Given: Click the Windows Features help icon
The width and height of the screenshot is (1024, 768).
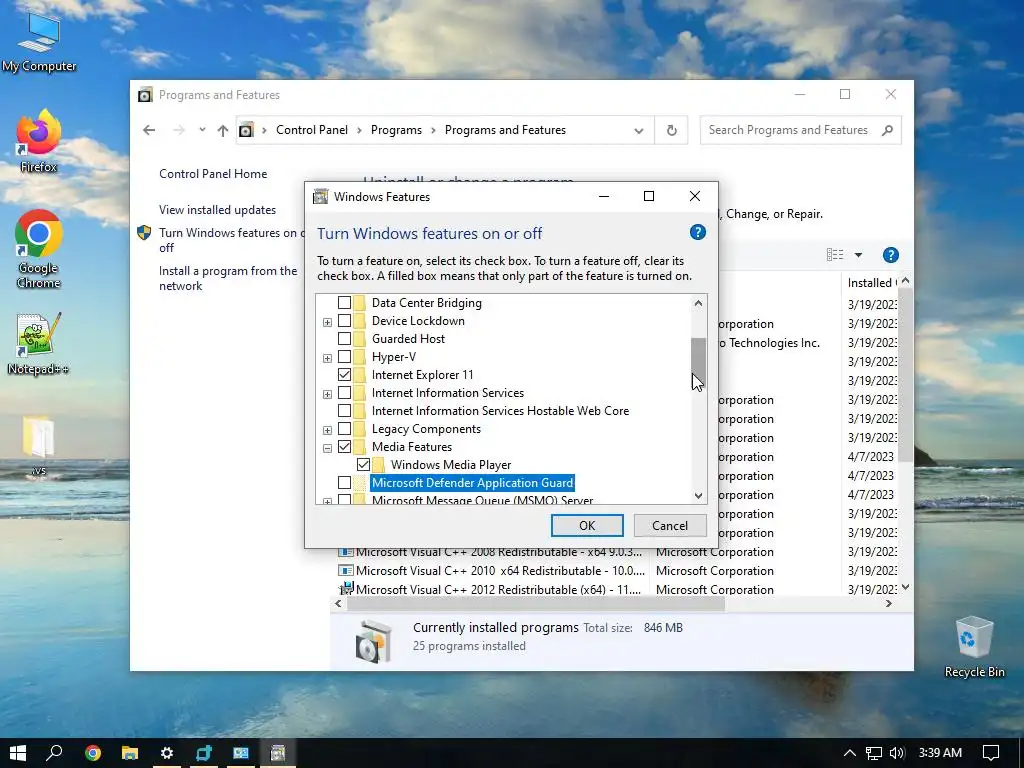Looking at the screenshot, I should pyautogui.click(x=697, y=232).
